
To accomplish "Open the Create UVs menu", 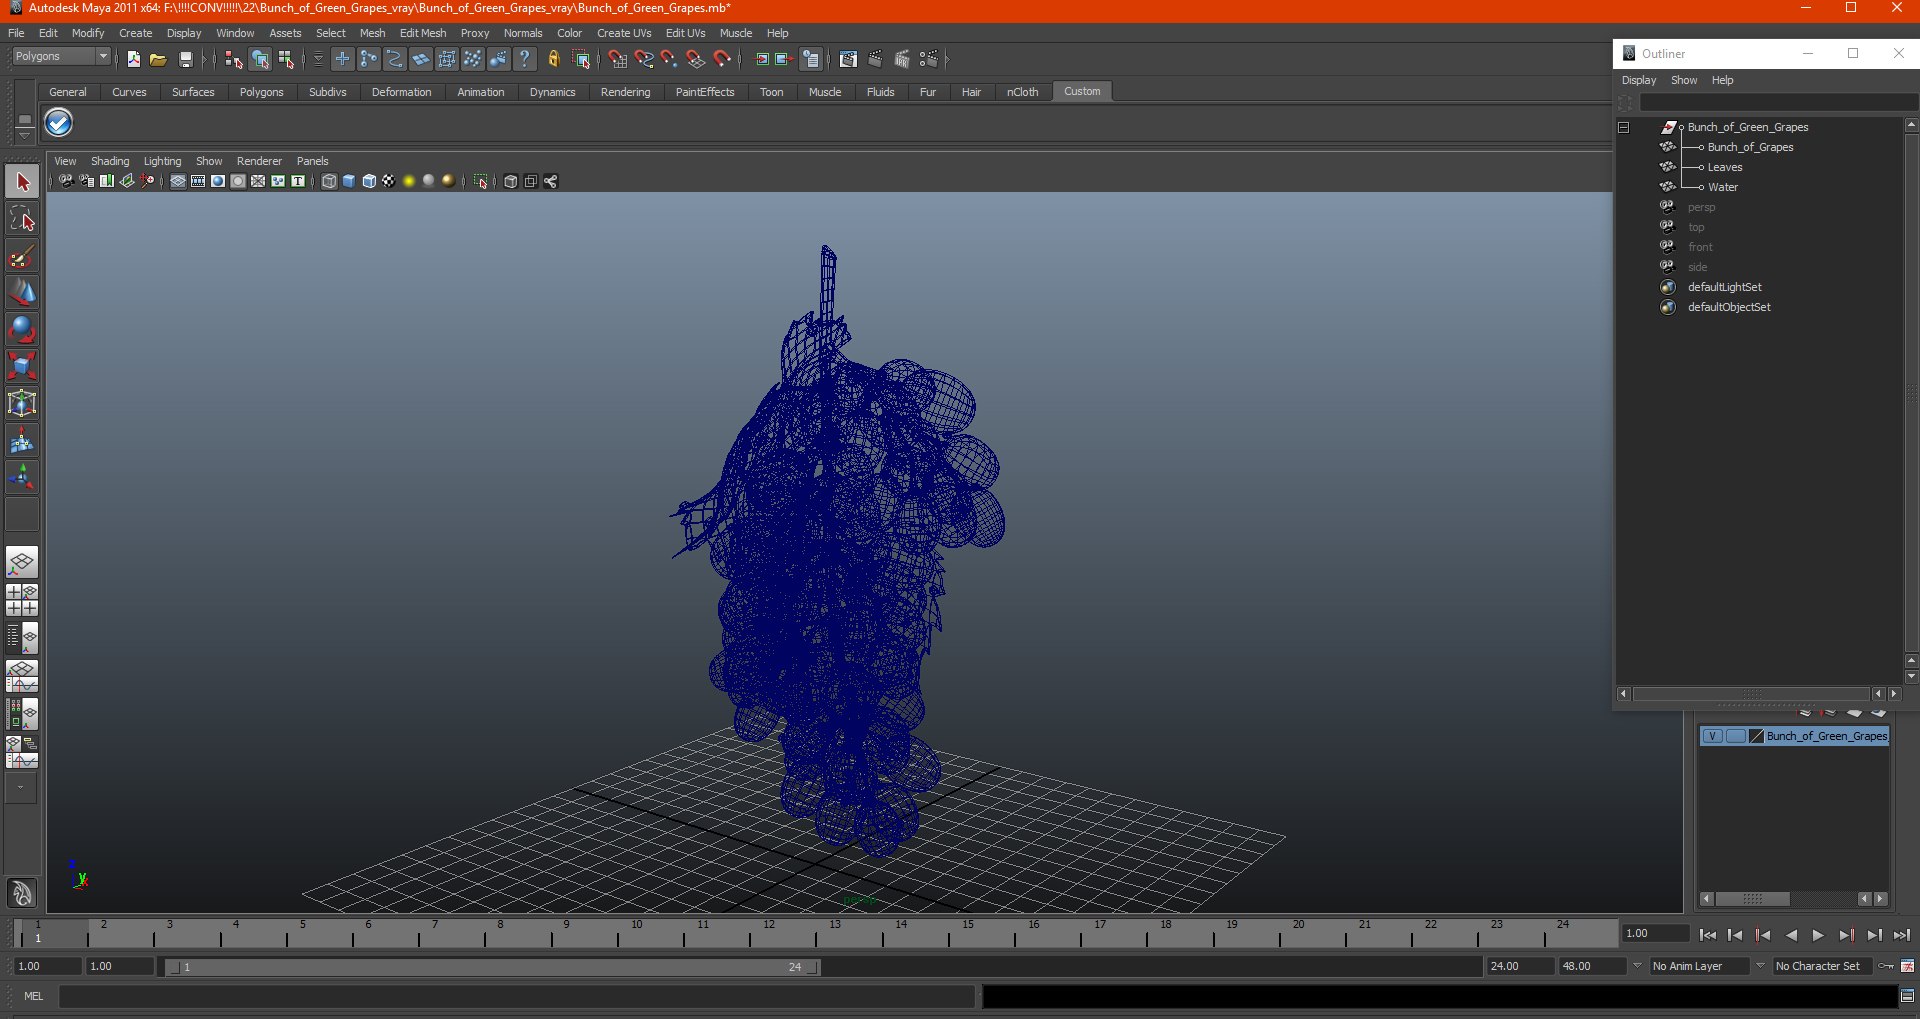I will [x=624, y=33].
